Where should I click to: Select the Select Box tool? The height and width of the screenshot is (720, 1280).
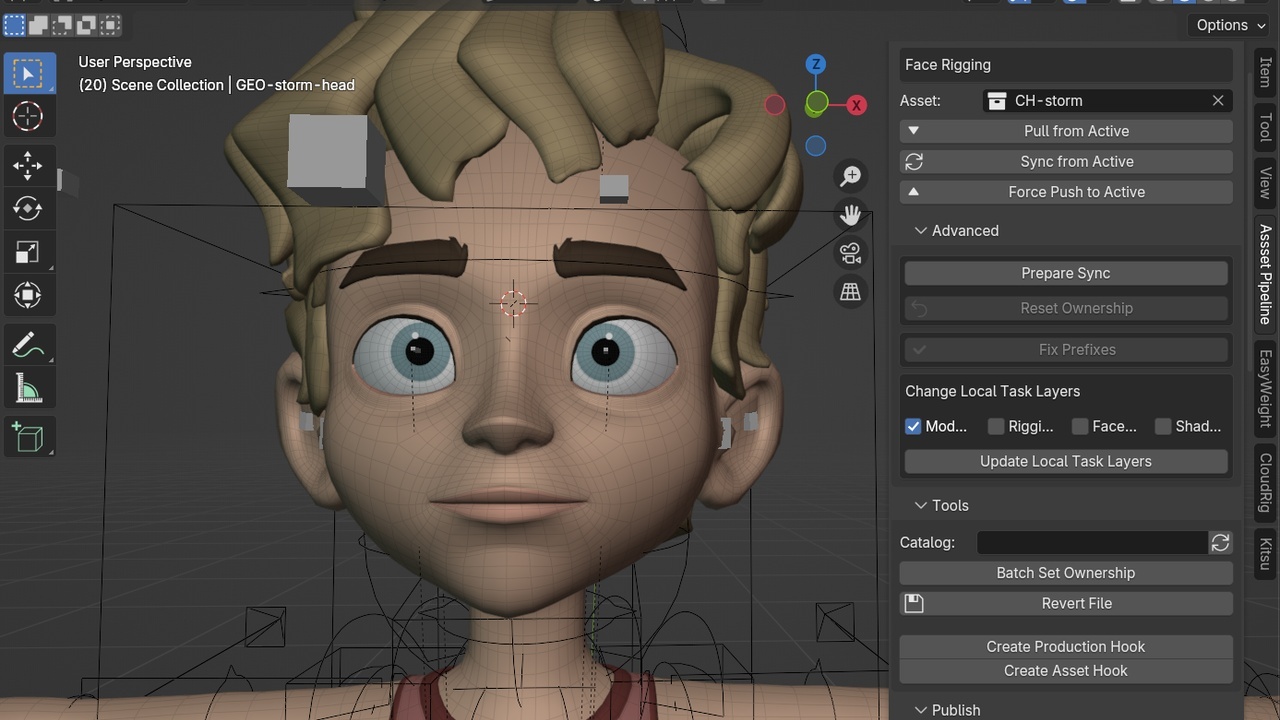pos(28,74)
